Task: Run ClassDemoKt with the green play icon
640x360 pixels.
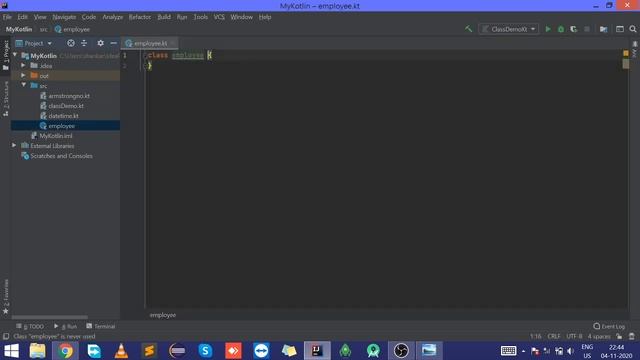Action: (x=548, y=29)
